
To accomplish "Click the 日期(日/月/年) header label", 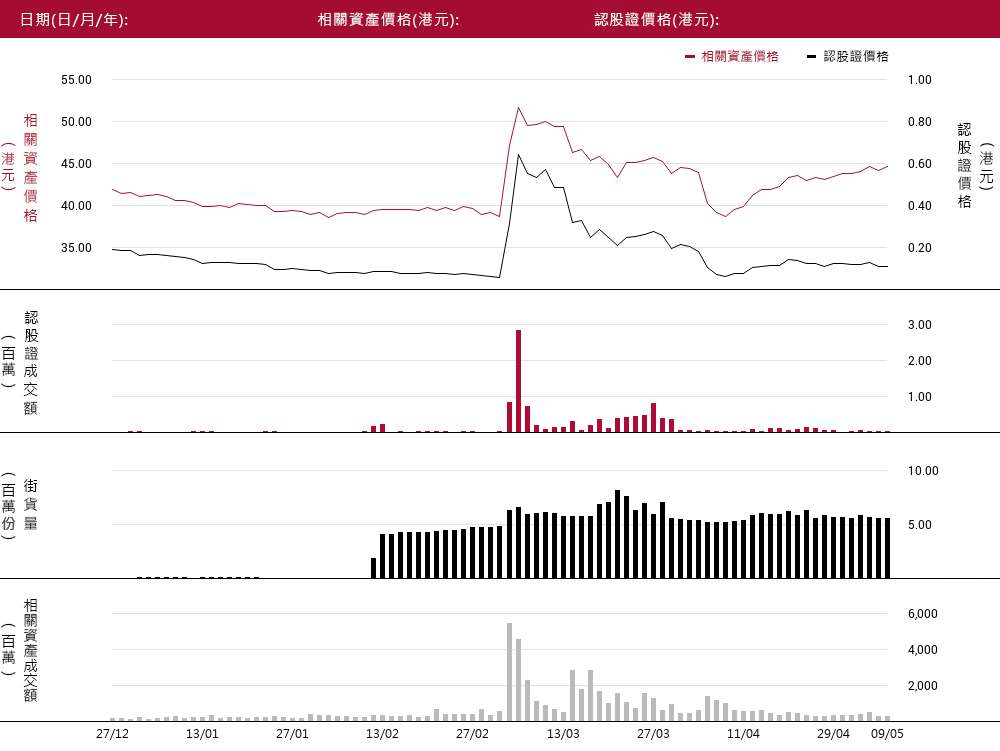I will coord(74,20).
